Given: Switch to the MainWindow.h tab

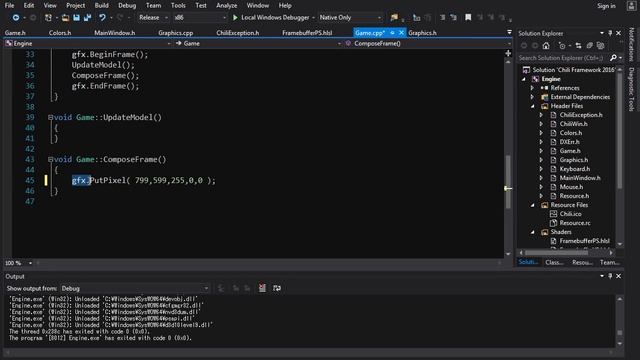Looking at the screenshot, I should click(x=115, y=33).
